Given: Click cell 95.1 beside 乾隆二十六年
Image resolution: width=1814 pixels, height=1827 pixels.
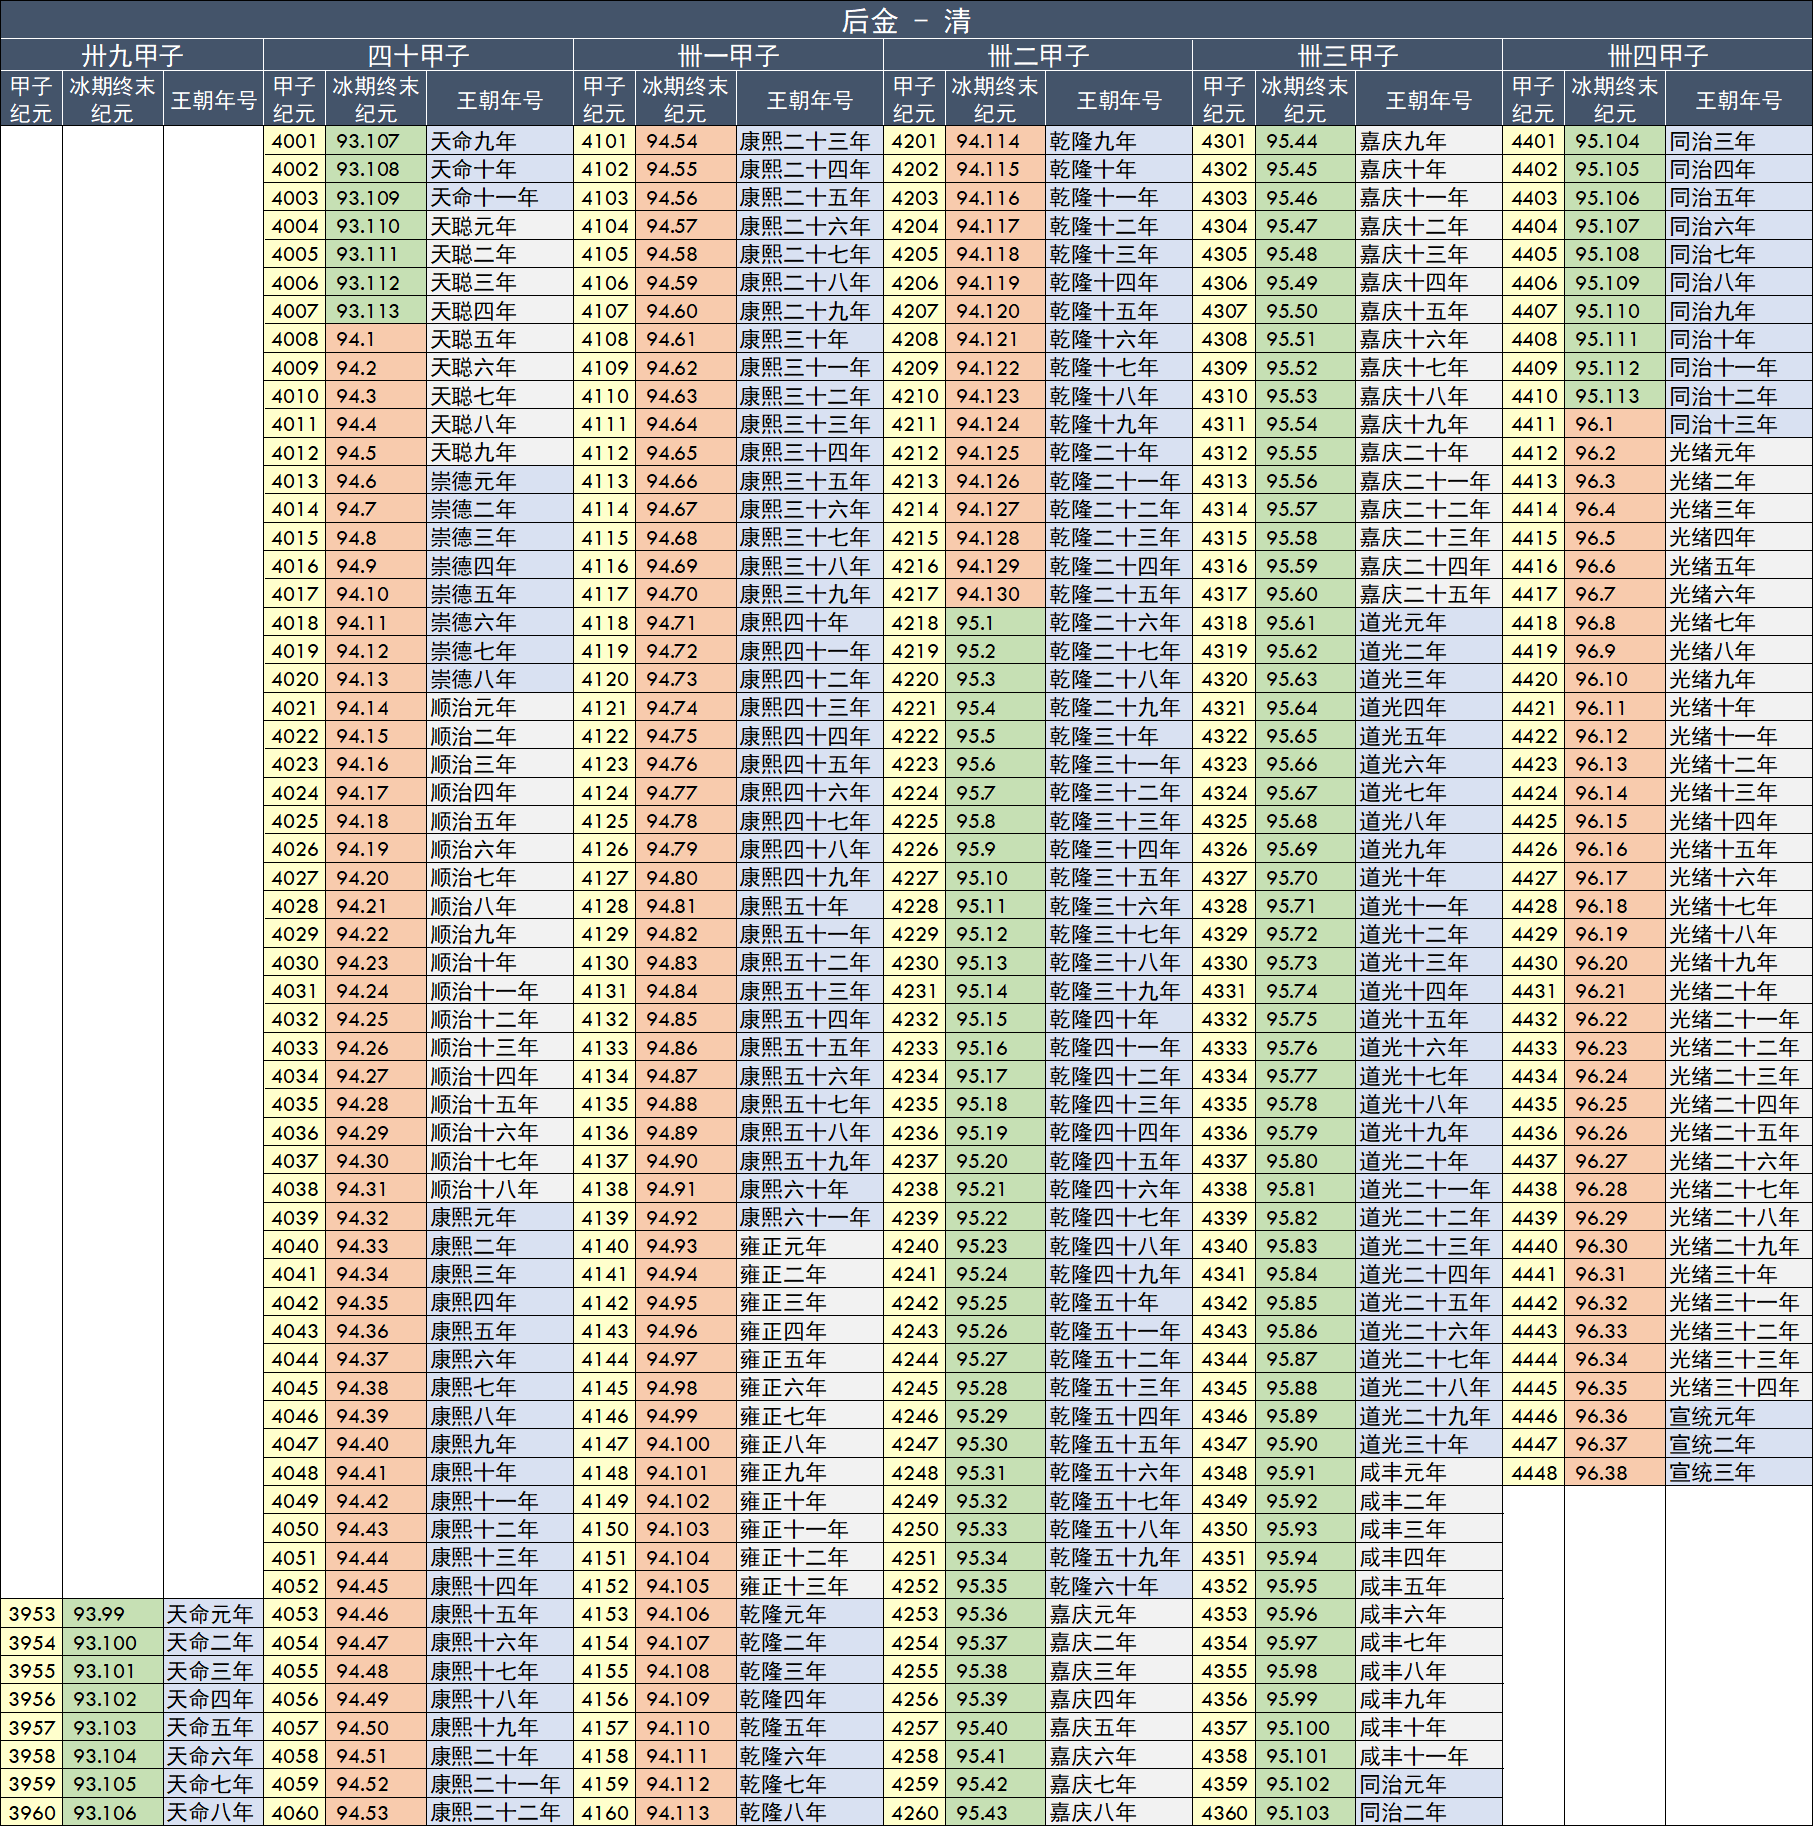Looking at the screenshot, I should click(x=996, y=623).
